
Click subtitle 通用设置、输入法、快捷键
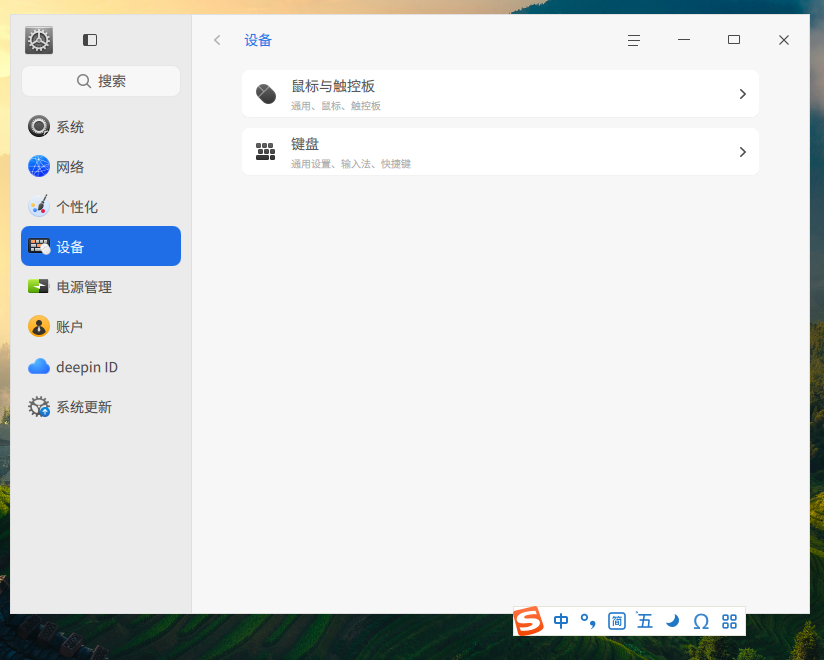(351, 164)
